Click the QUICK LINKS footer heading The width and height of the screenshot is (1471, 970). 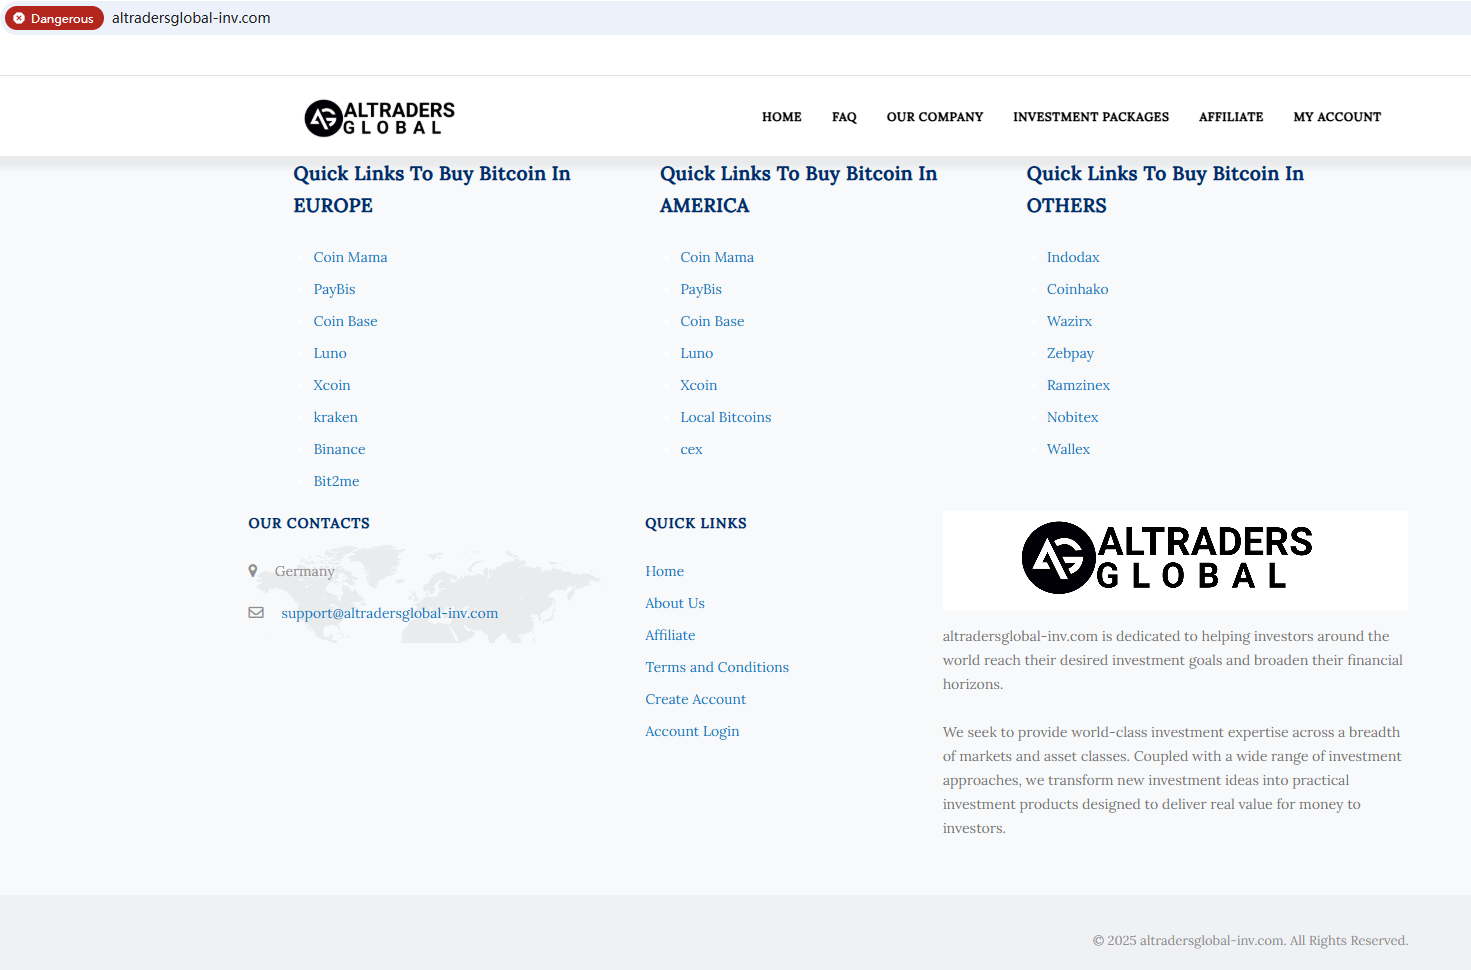coord(696,523)
